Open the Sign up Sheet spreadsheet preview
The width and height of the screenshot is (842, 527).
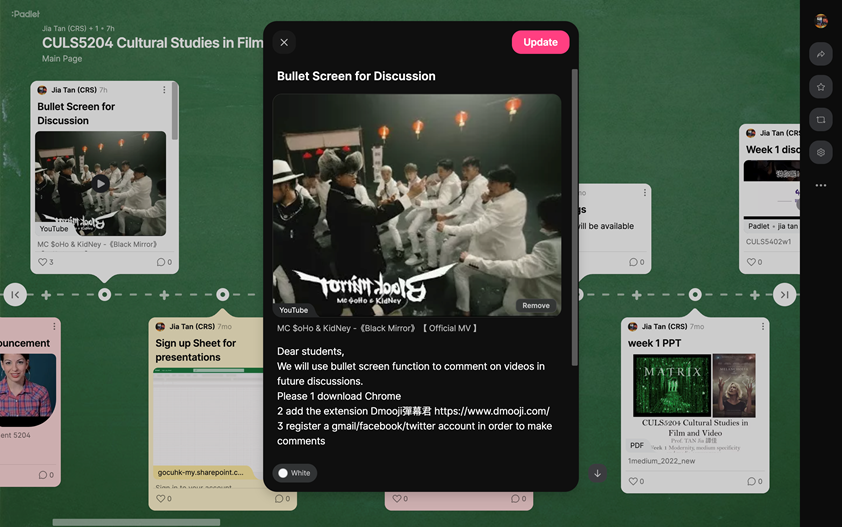pos(208,418)
